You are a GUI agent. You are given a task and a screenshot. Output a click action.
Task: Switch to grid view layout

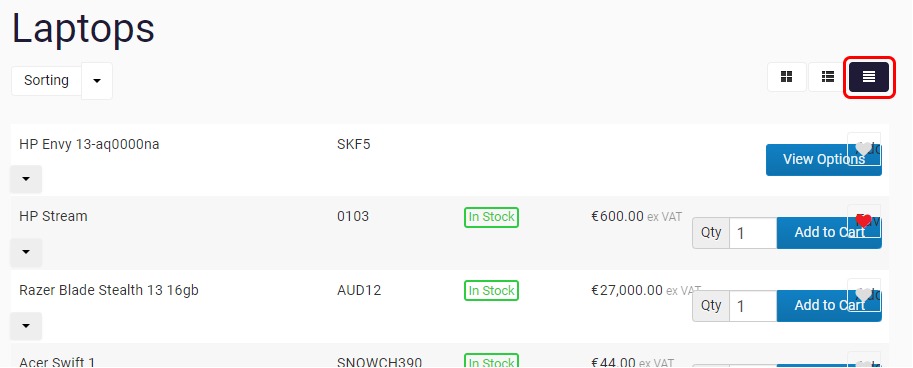pyautogui.click(x=787, y=77)
